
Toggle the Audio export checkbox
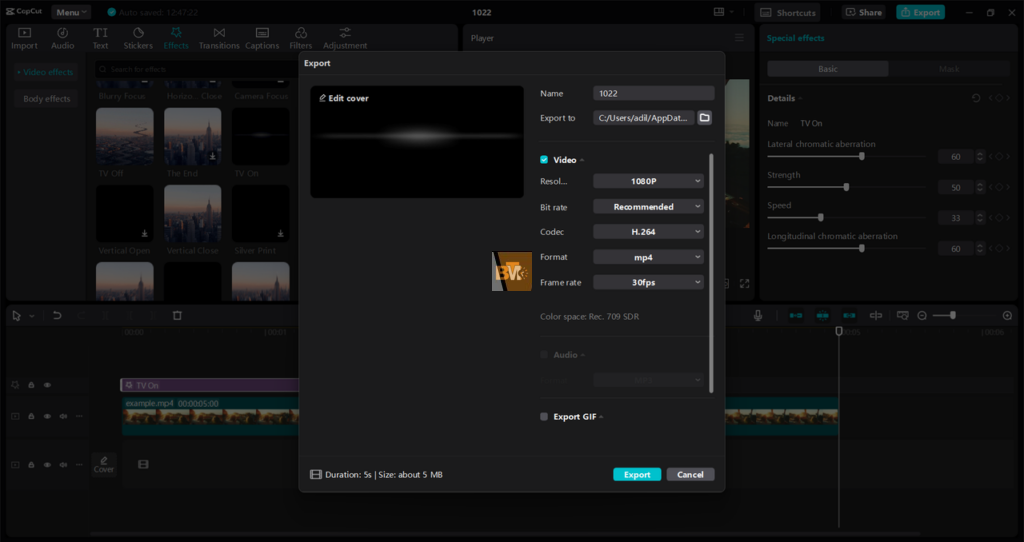coord(544,355)
